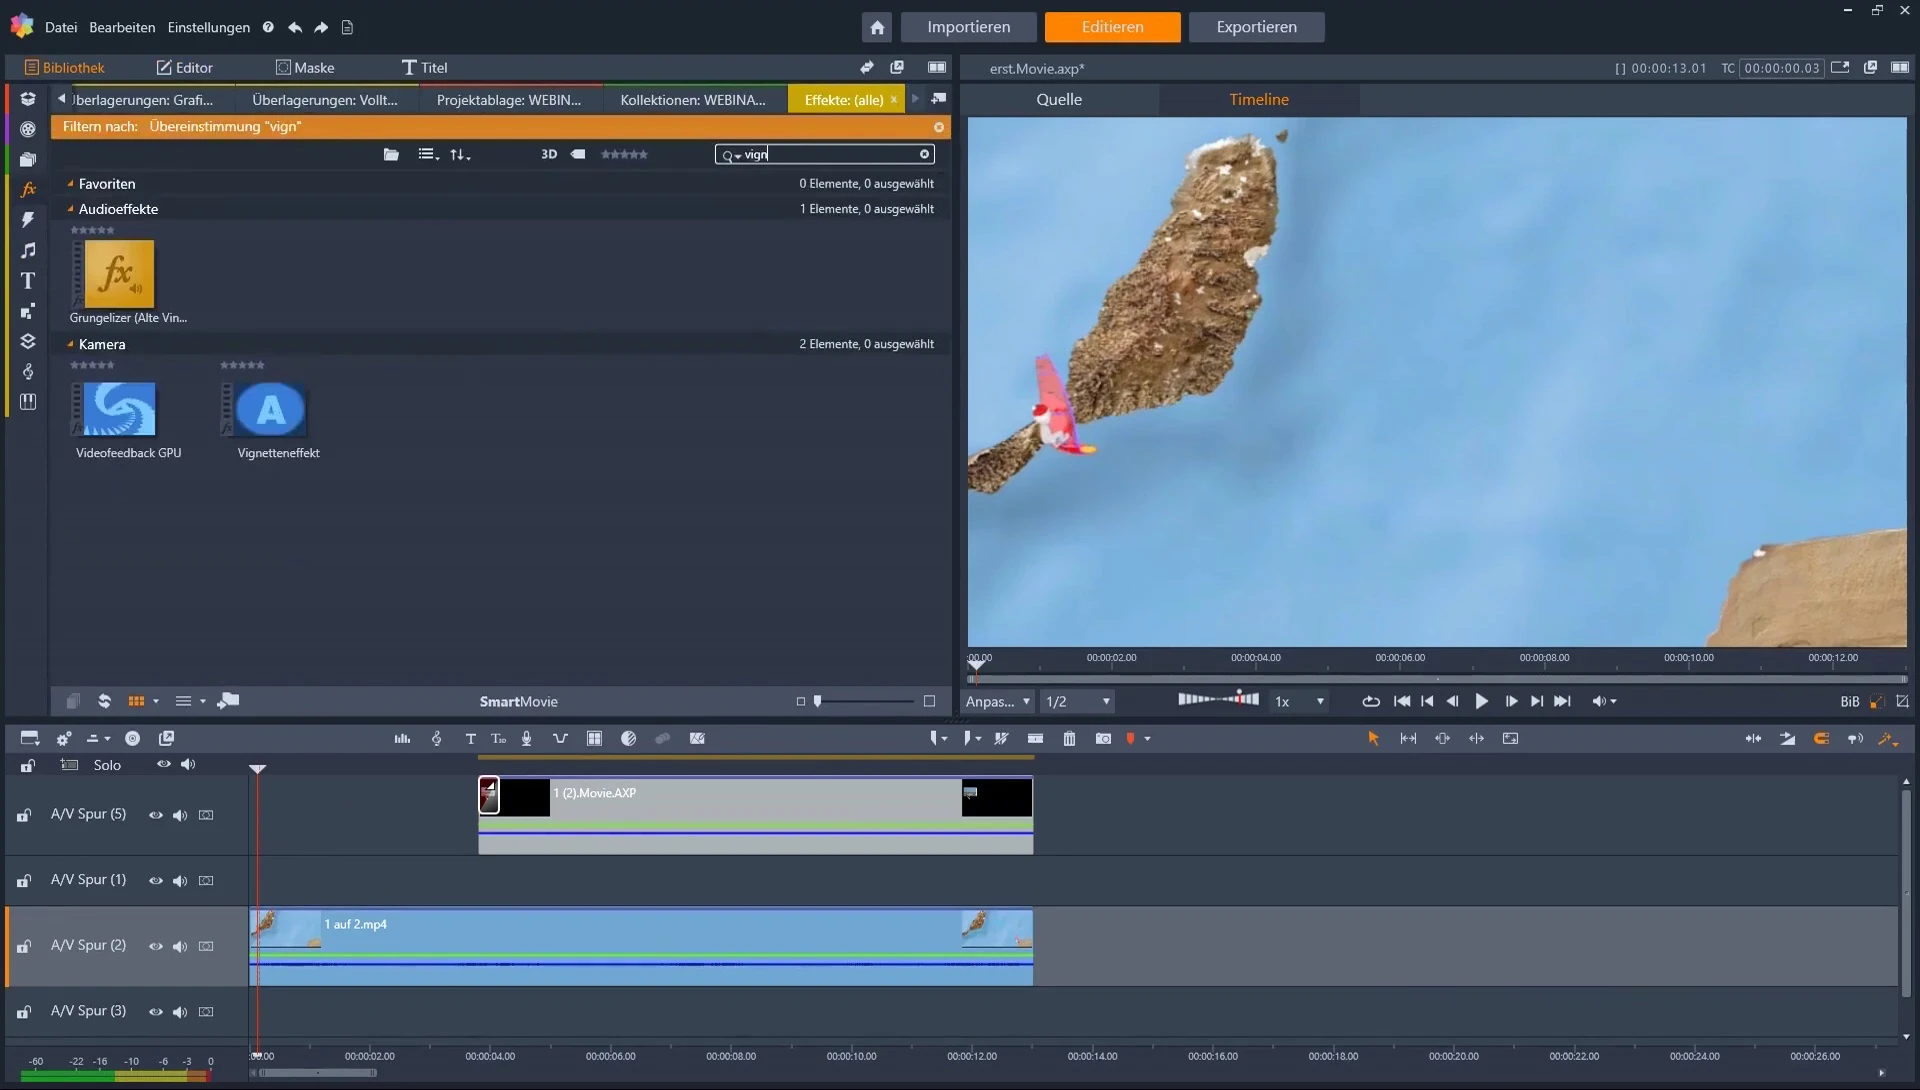This screenshot has width=1920, height=1090.
Task: Click the split clip razor tool
Action: [x=1035, y=739]
